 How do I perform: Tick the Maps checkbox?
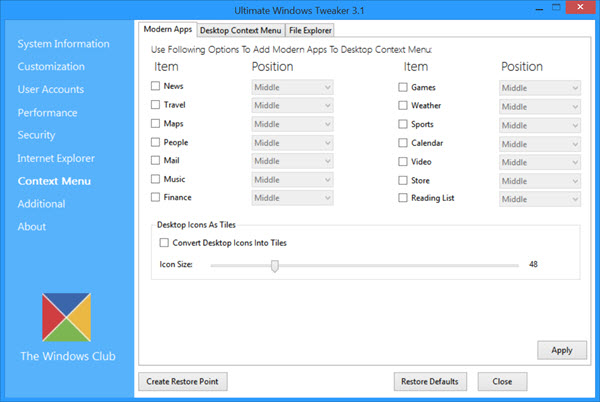[155, 123]
